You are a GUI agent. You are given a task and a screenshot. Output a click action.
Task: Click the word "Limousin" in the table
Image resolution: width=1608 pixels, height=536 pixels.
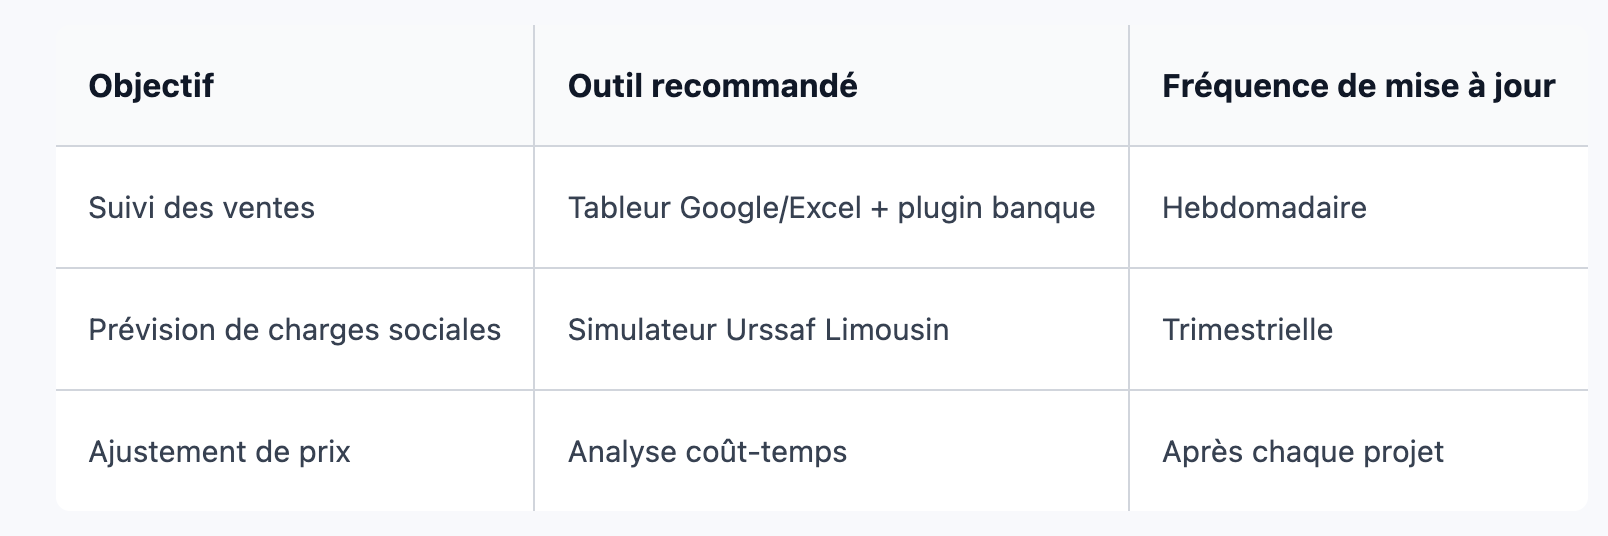coord(887,330)
